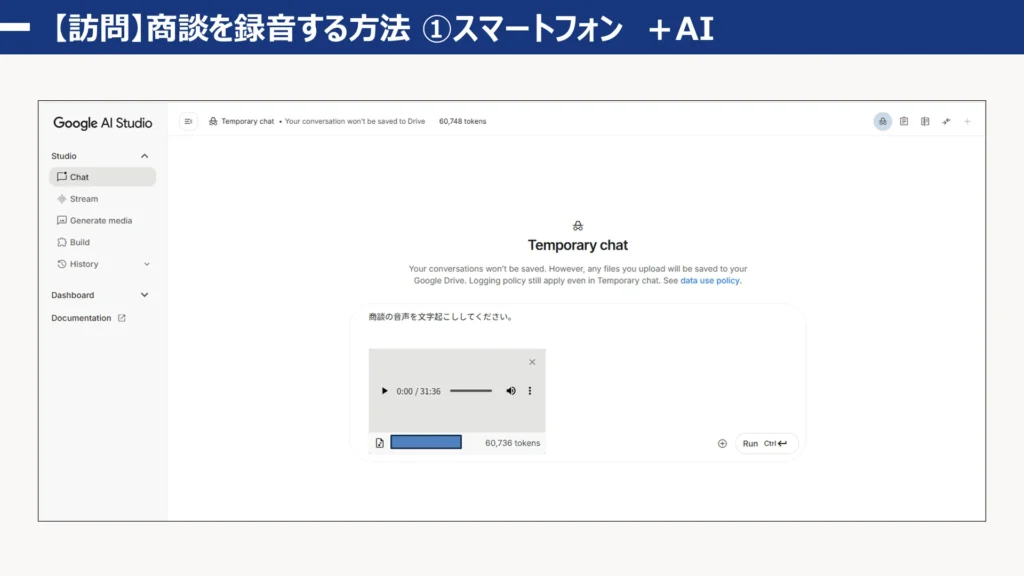Mute the audio with speaker icon

coord(511,391)
